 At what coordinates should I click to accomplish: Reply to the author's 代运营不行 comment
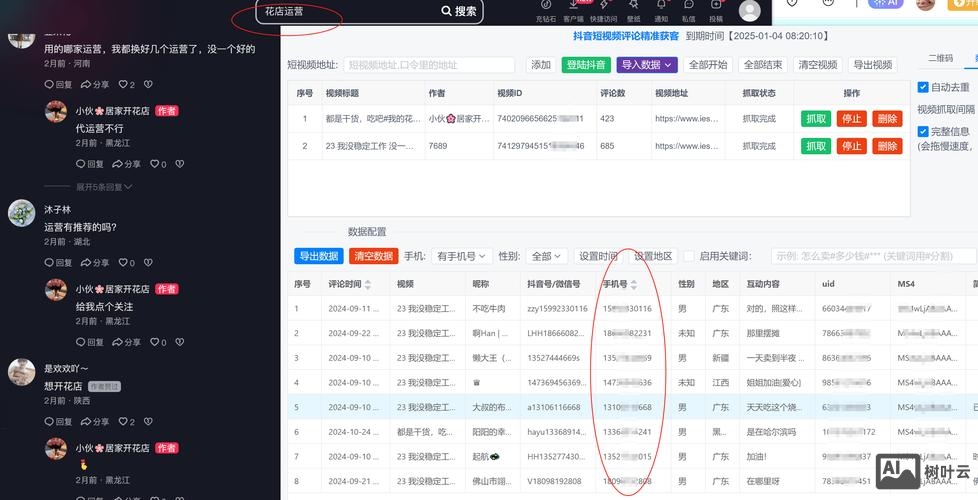pyautogui.click(x=90, y=164)
